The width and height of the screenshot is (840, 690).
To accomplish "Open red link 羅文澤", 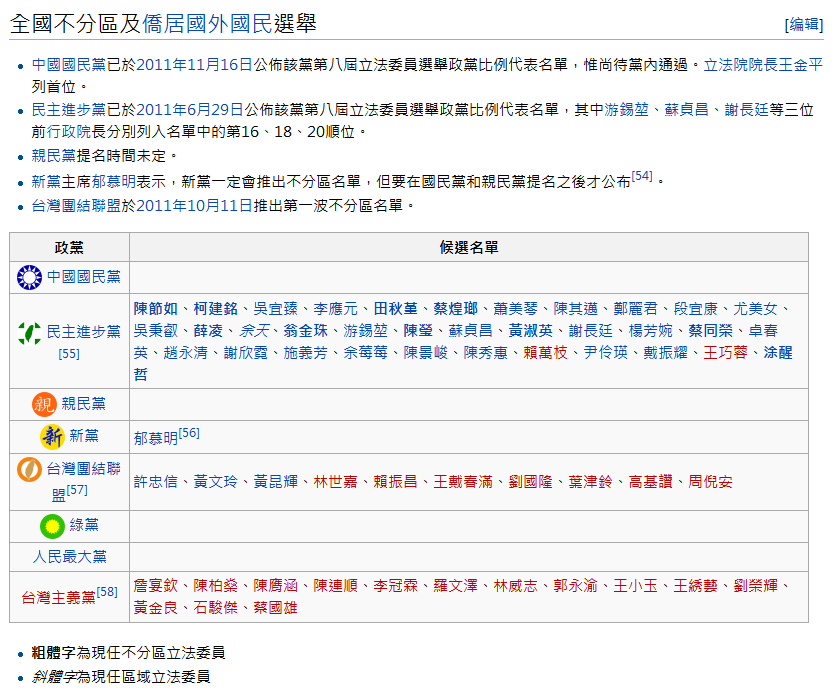I will (x=456, y=586).
